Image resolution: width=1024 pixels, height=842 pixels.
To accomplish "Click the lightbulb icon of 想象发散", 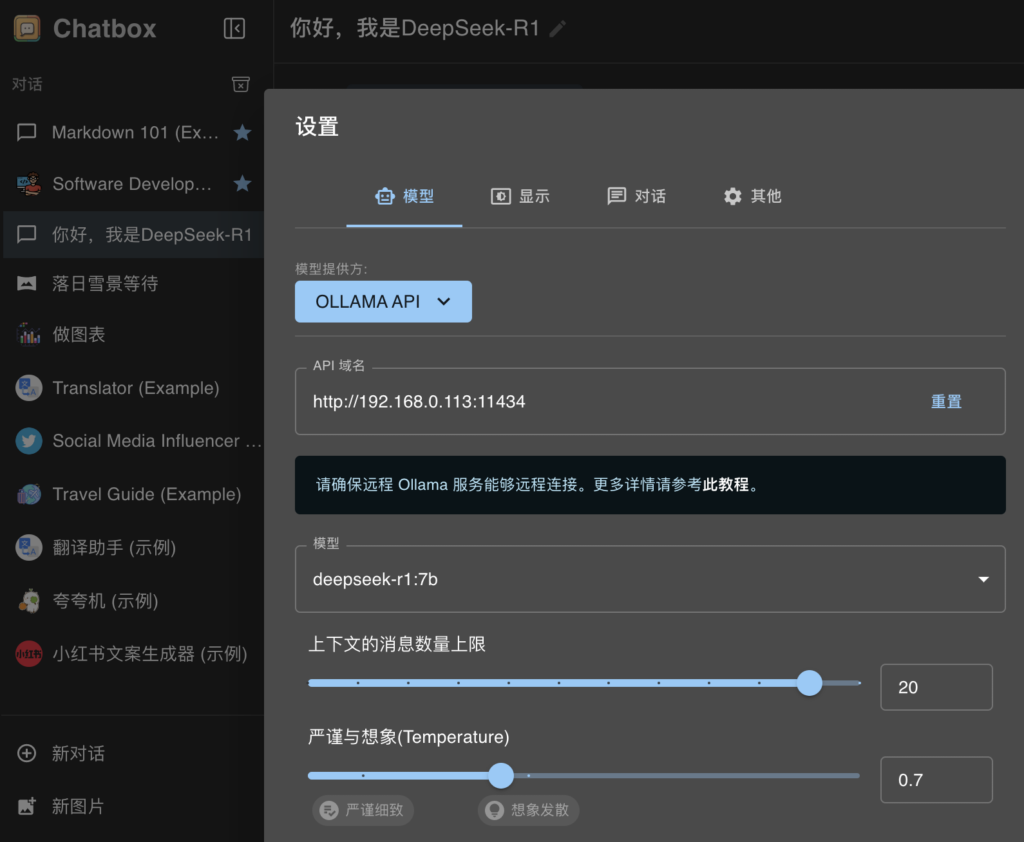I will (494, 810).
